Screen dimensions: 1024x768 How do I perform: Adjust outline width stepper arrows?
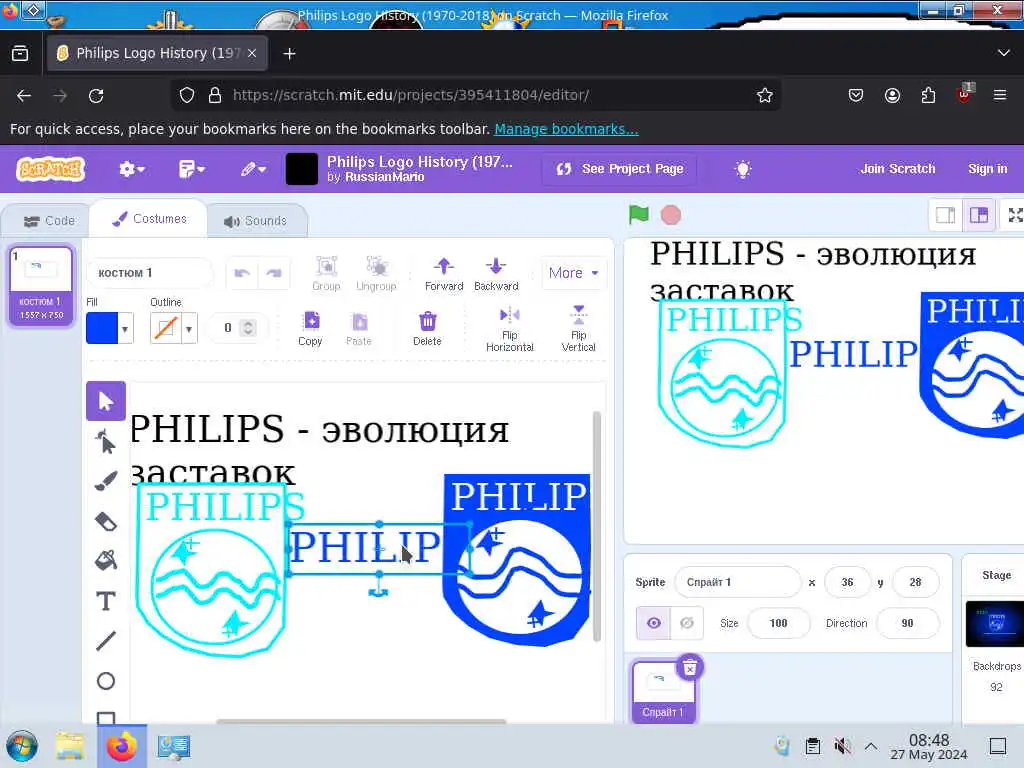coord(248,328)
